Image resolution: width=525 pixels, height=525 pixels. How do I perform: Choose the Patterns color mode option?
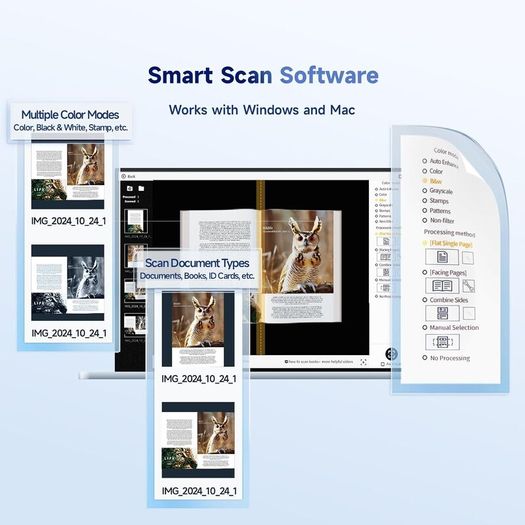pos(436,211)
